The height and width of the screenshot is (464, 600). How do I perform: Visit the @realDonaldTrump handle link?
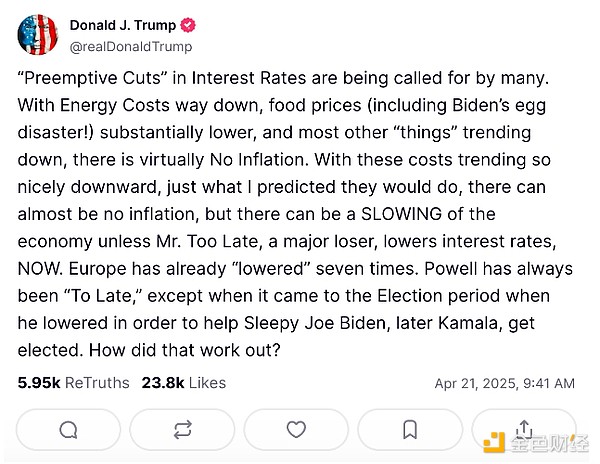tap(130, 46)
